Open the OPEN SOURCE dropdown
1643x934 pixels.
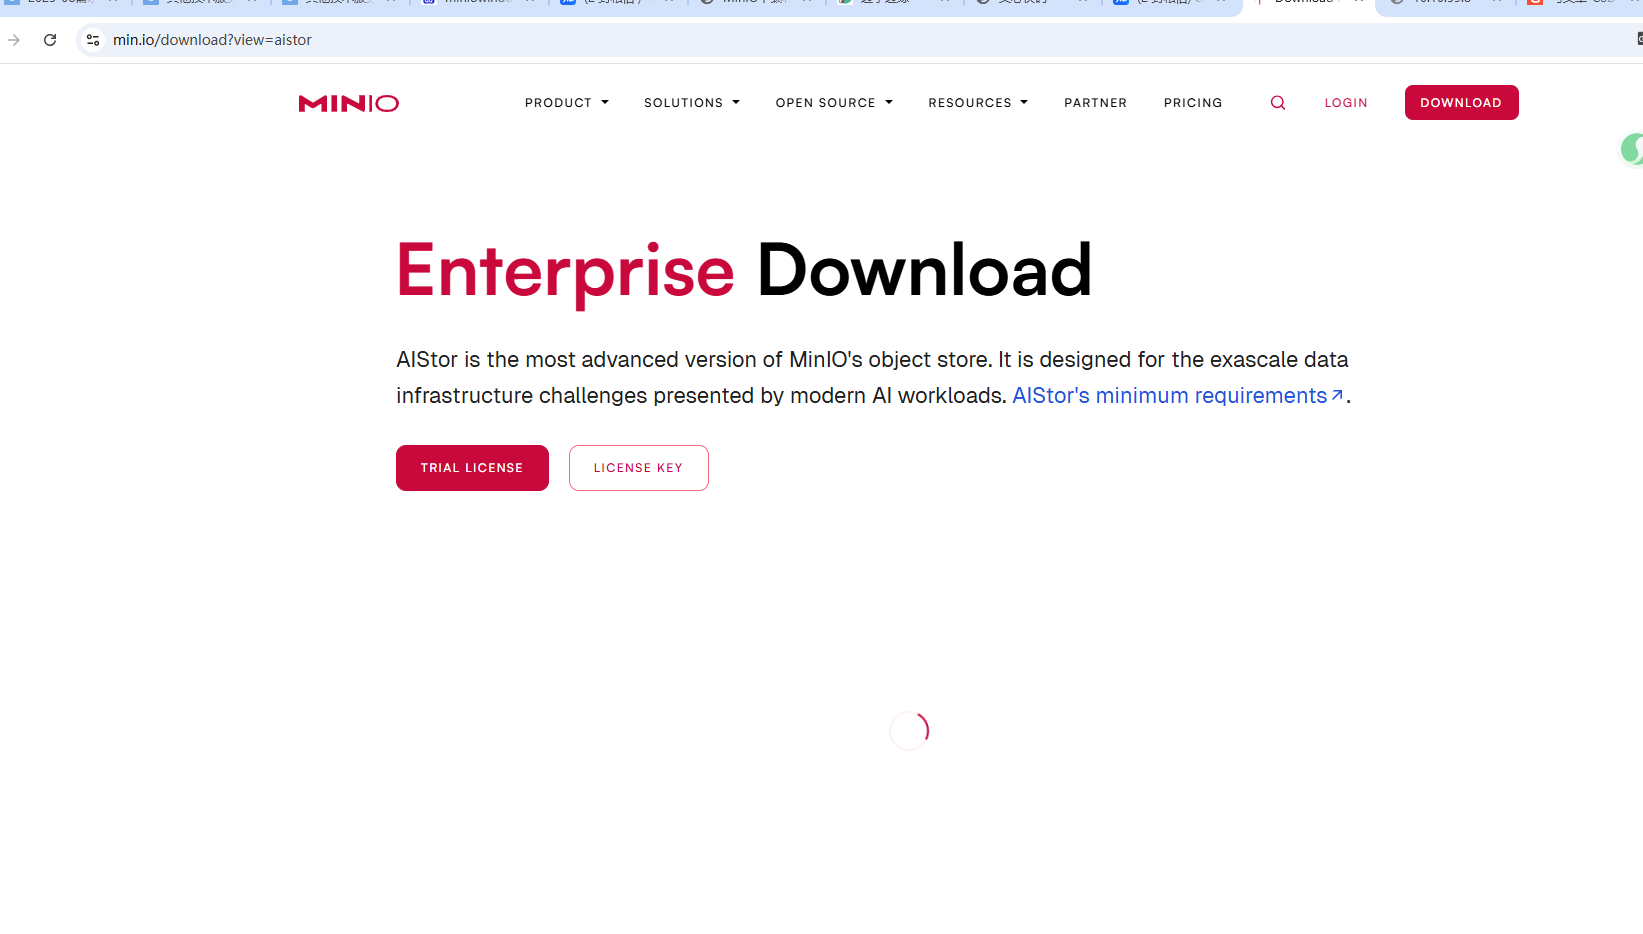[x=834, y=103]
